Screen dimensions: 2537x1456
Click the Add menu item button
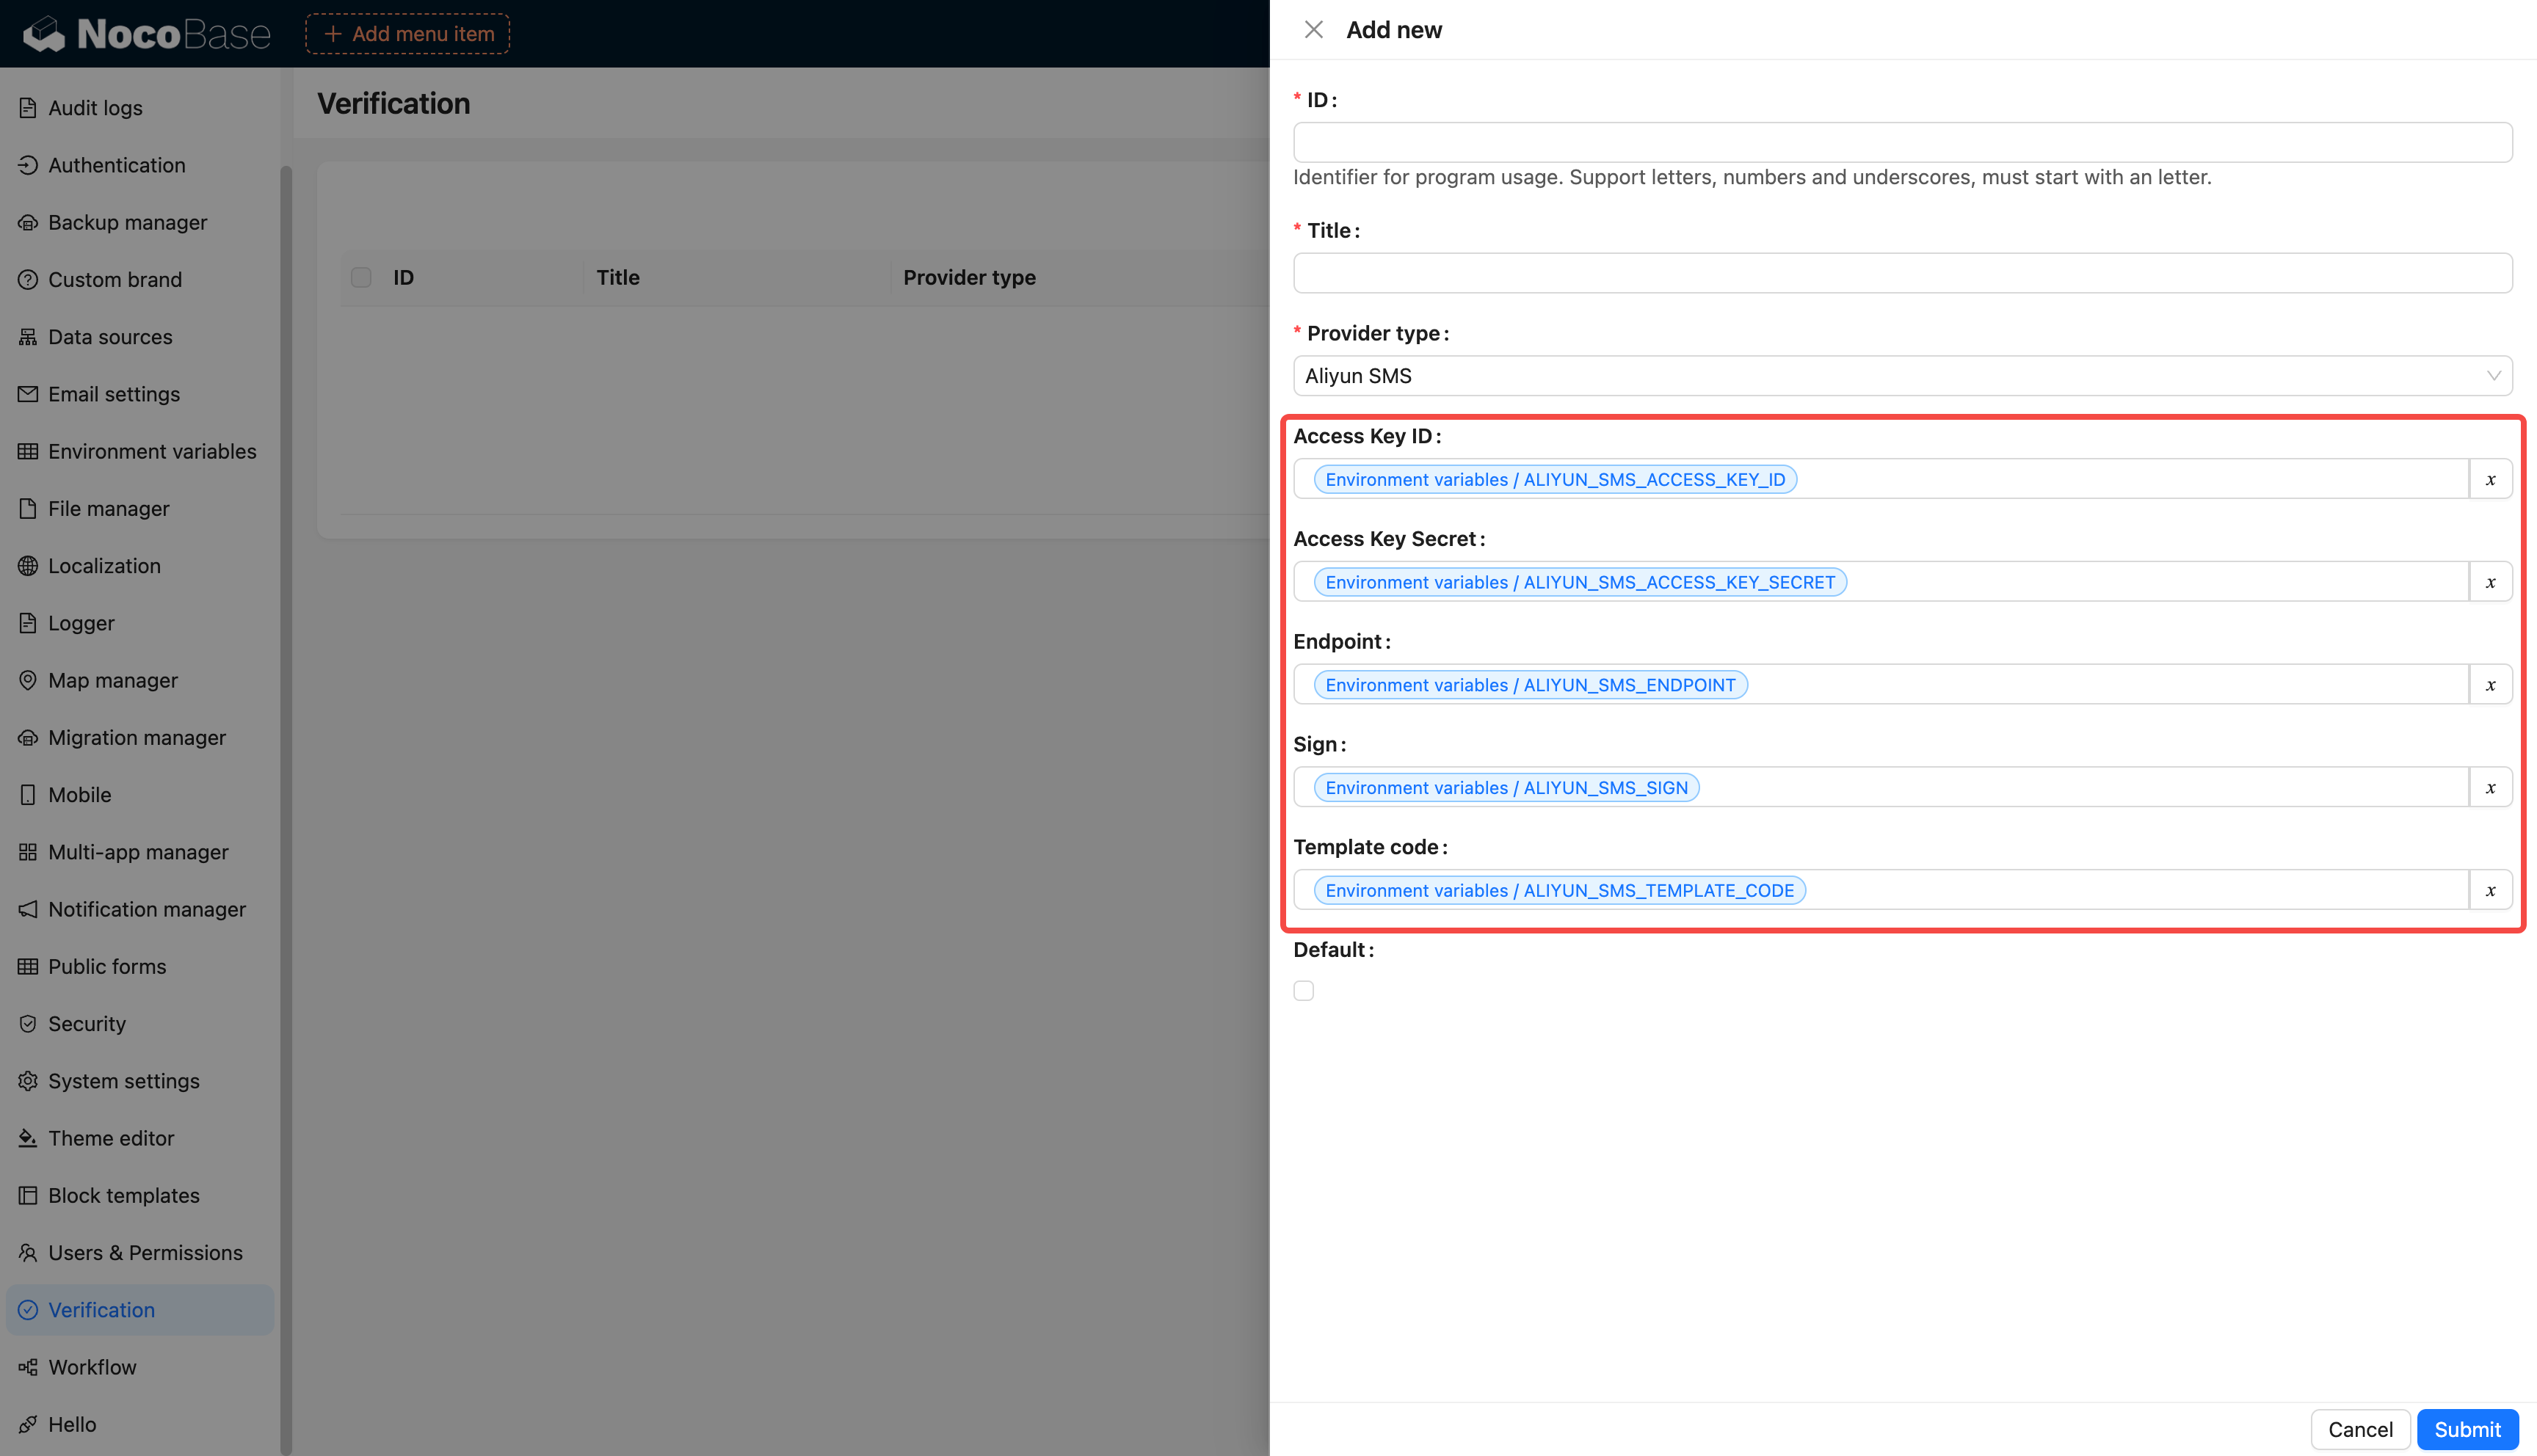click(408, 34)
